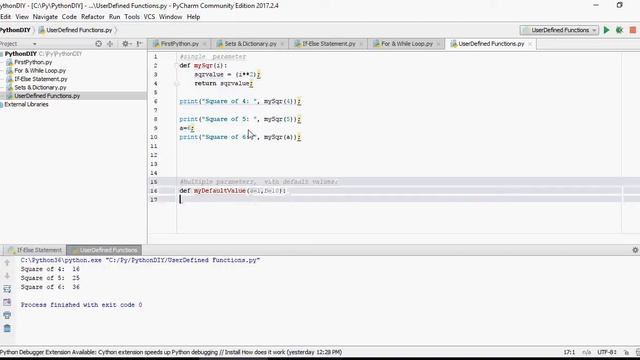Open the Navigate menu
Viewport: 640px width, 360px height.
(x=45, y=17)
